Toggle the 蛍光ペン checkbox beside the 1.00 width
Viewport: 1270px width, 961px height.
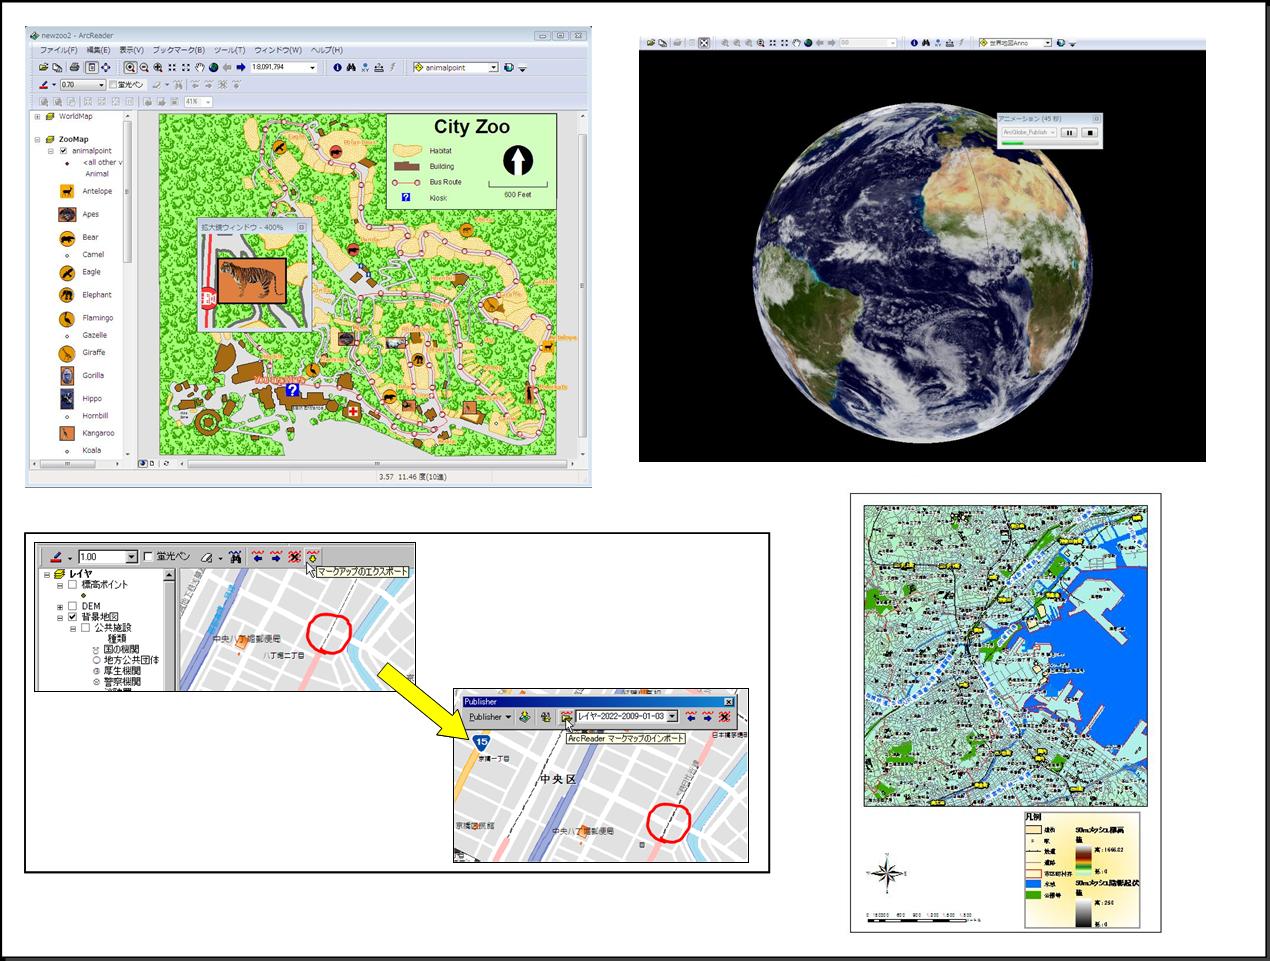coord(148,556)
